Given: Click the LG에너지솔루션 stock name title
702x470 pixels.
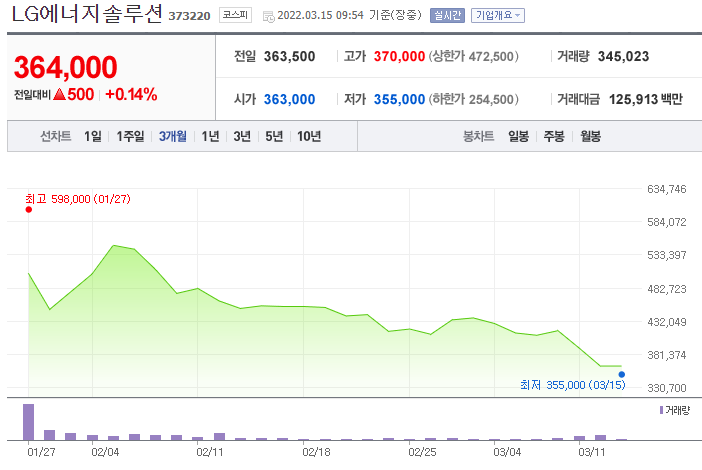Looking at the screenshot, I should tap(86, 14).
